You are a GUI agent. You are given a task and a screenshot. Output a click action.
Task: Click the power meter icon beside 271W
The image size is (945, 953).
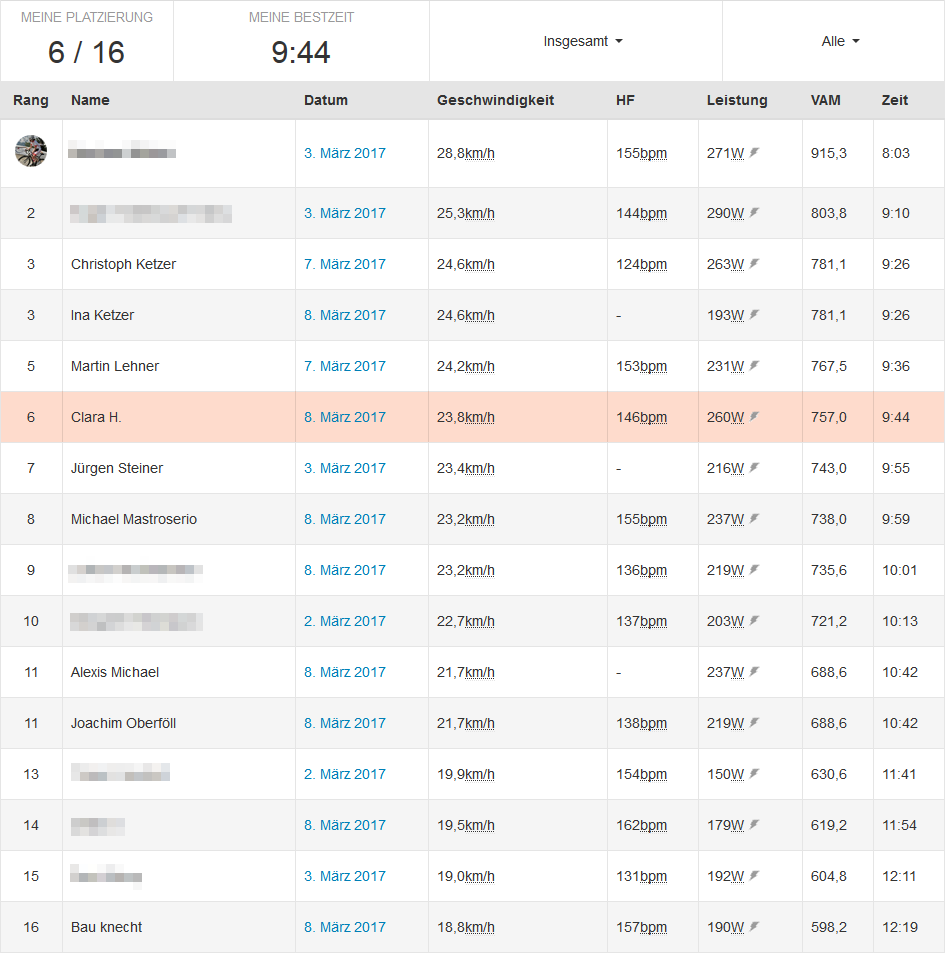(755, 153)
